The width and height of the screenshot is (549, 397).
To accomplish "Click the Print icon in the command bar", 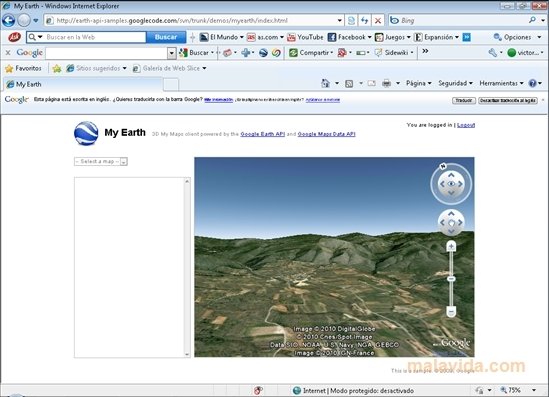I will 387,83.
